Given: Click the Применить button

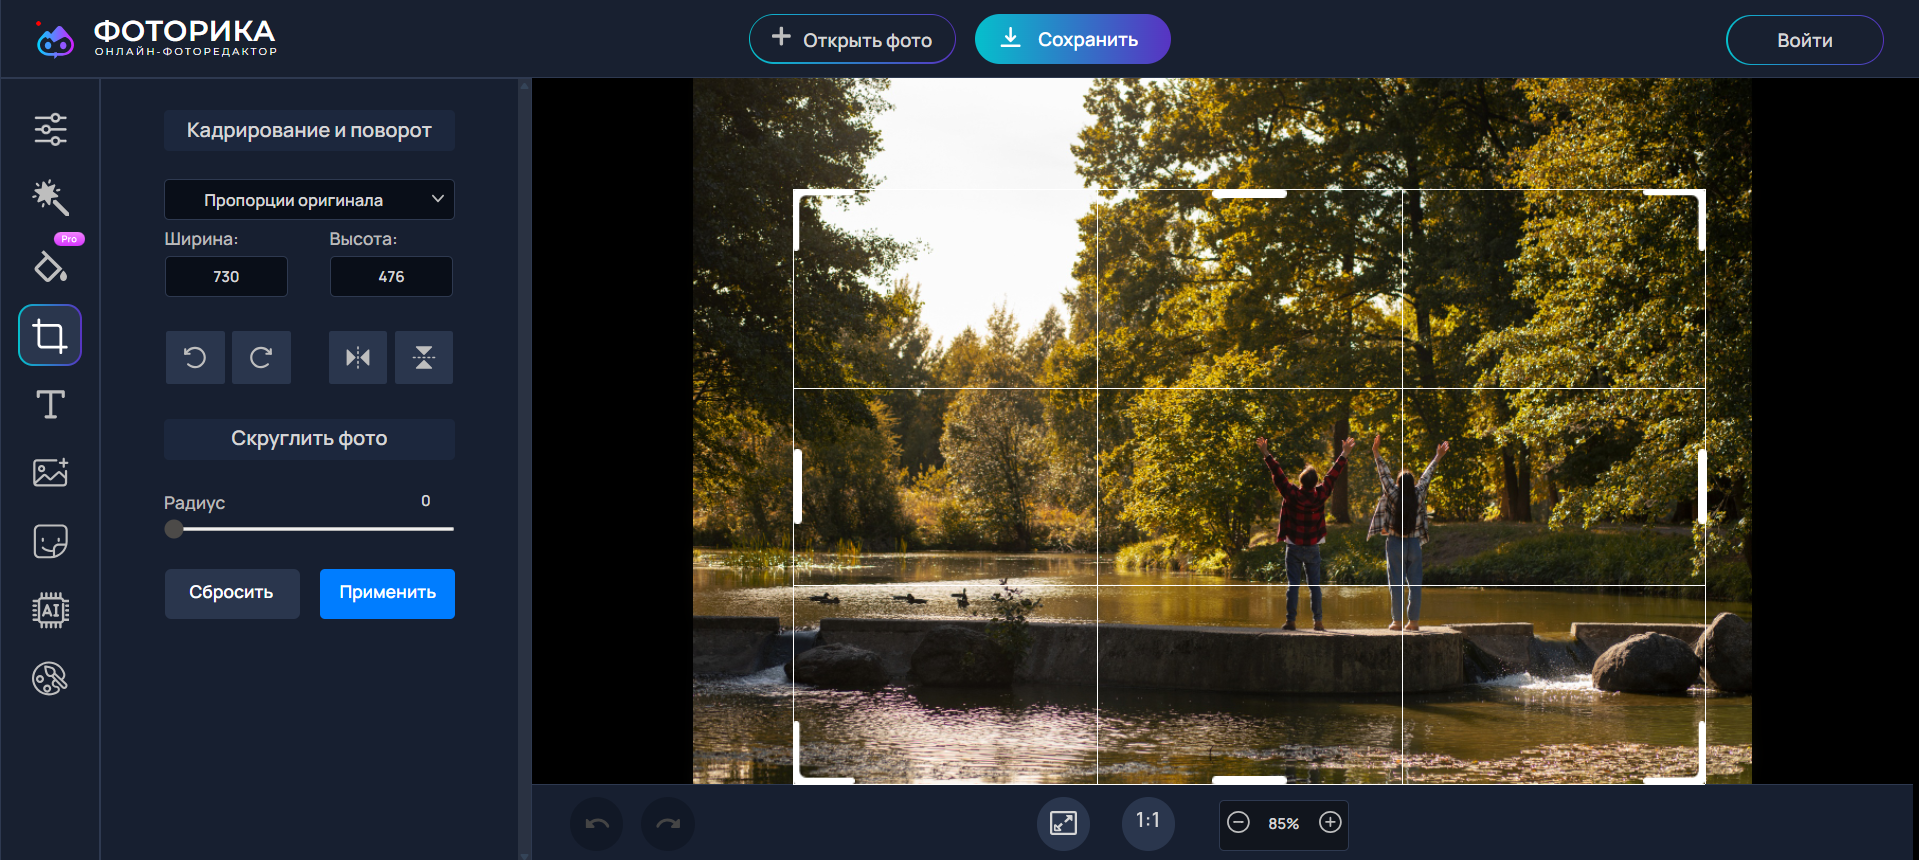Looking at the screenshot, I should click(387, 593).
